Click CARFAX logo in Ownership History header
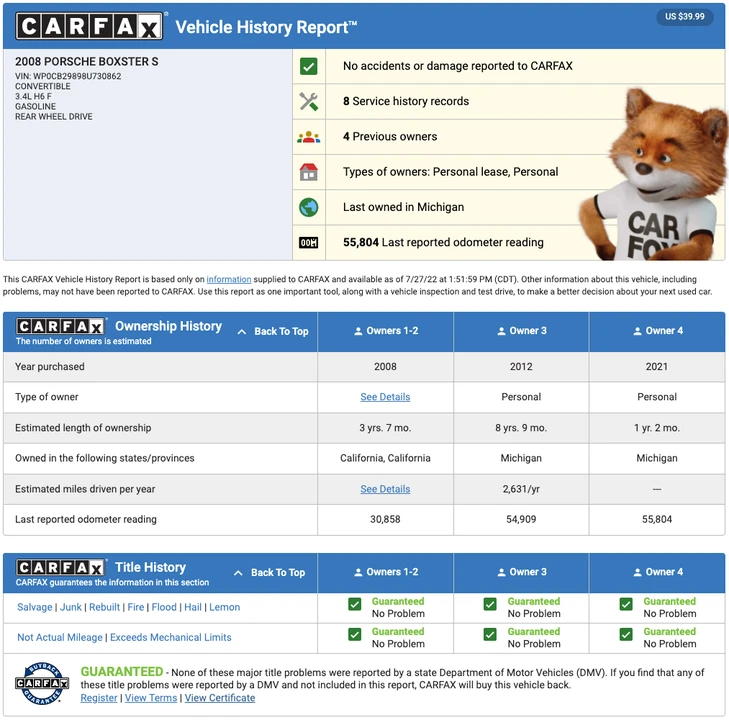Image resolution: width=729 pixels, height=720 pixels. 60,326
